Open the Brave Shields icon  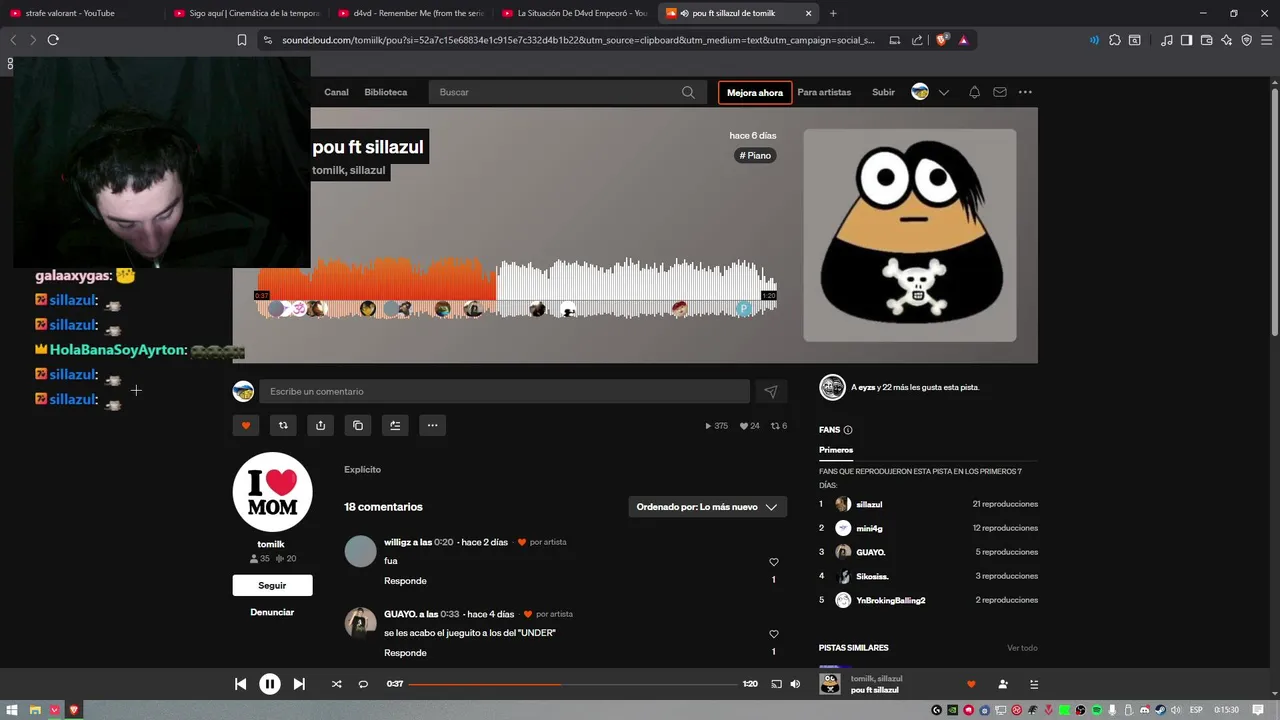[941, 40]
